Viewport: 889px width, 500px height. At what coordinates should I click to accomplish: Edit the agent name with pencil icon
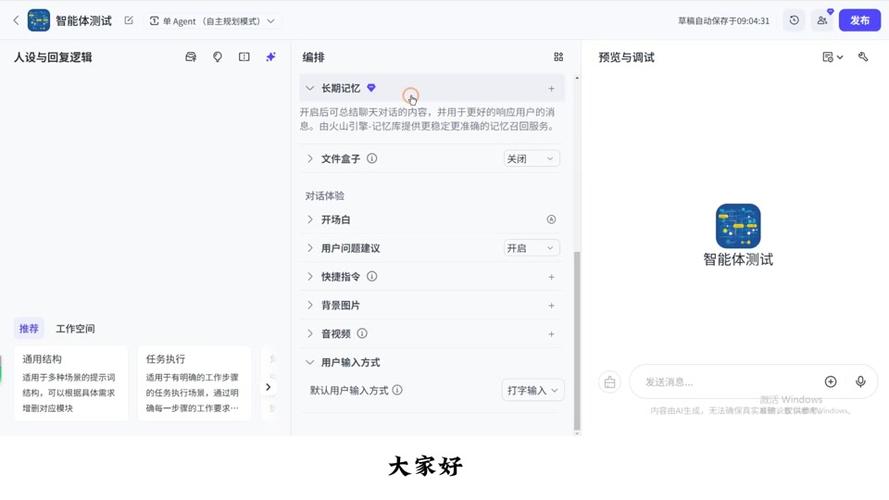point(129,20)
